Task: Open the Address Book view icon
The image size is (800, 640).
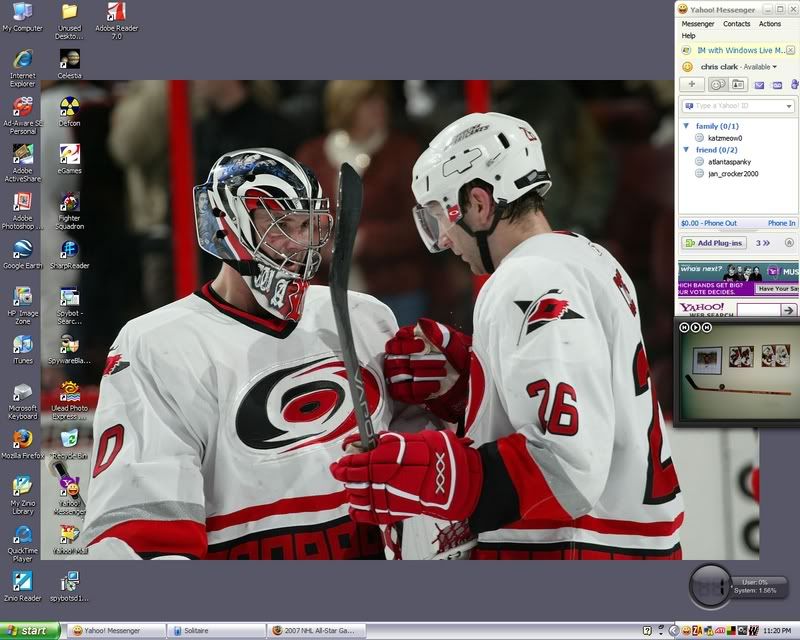Action: (x=738, y=85)
